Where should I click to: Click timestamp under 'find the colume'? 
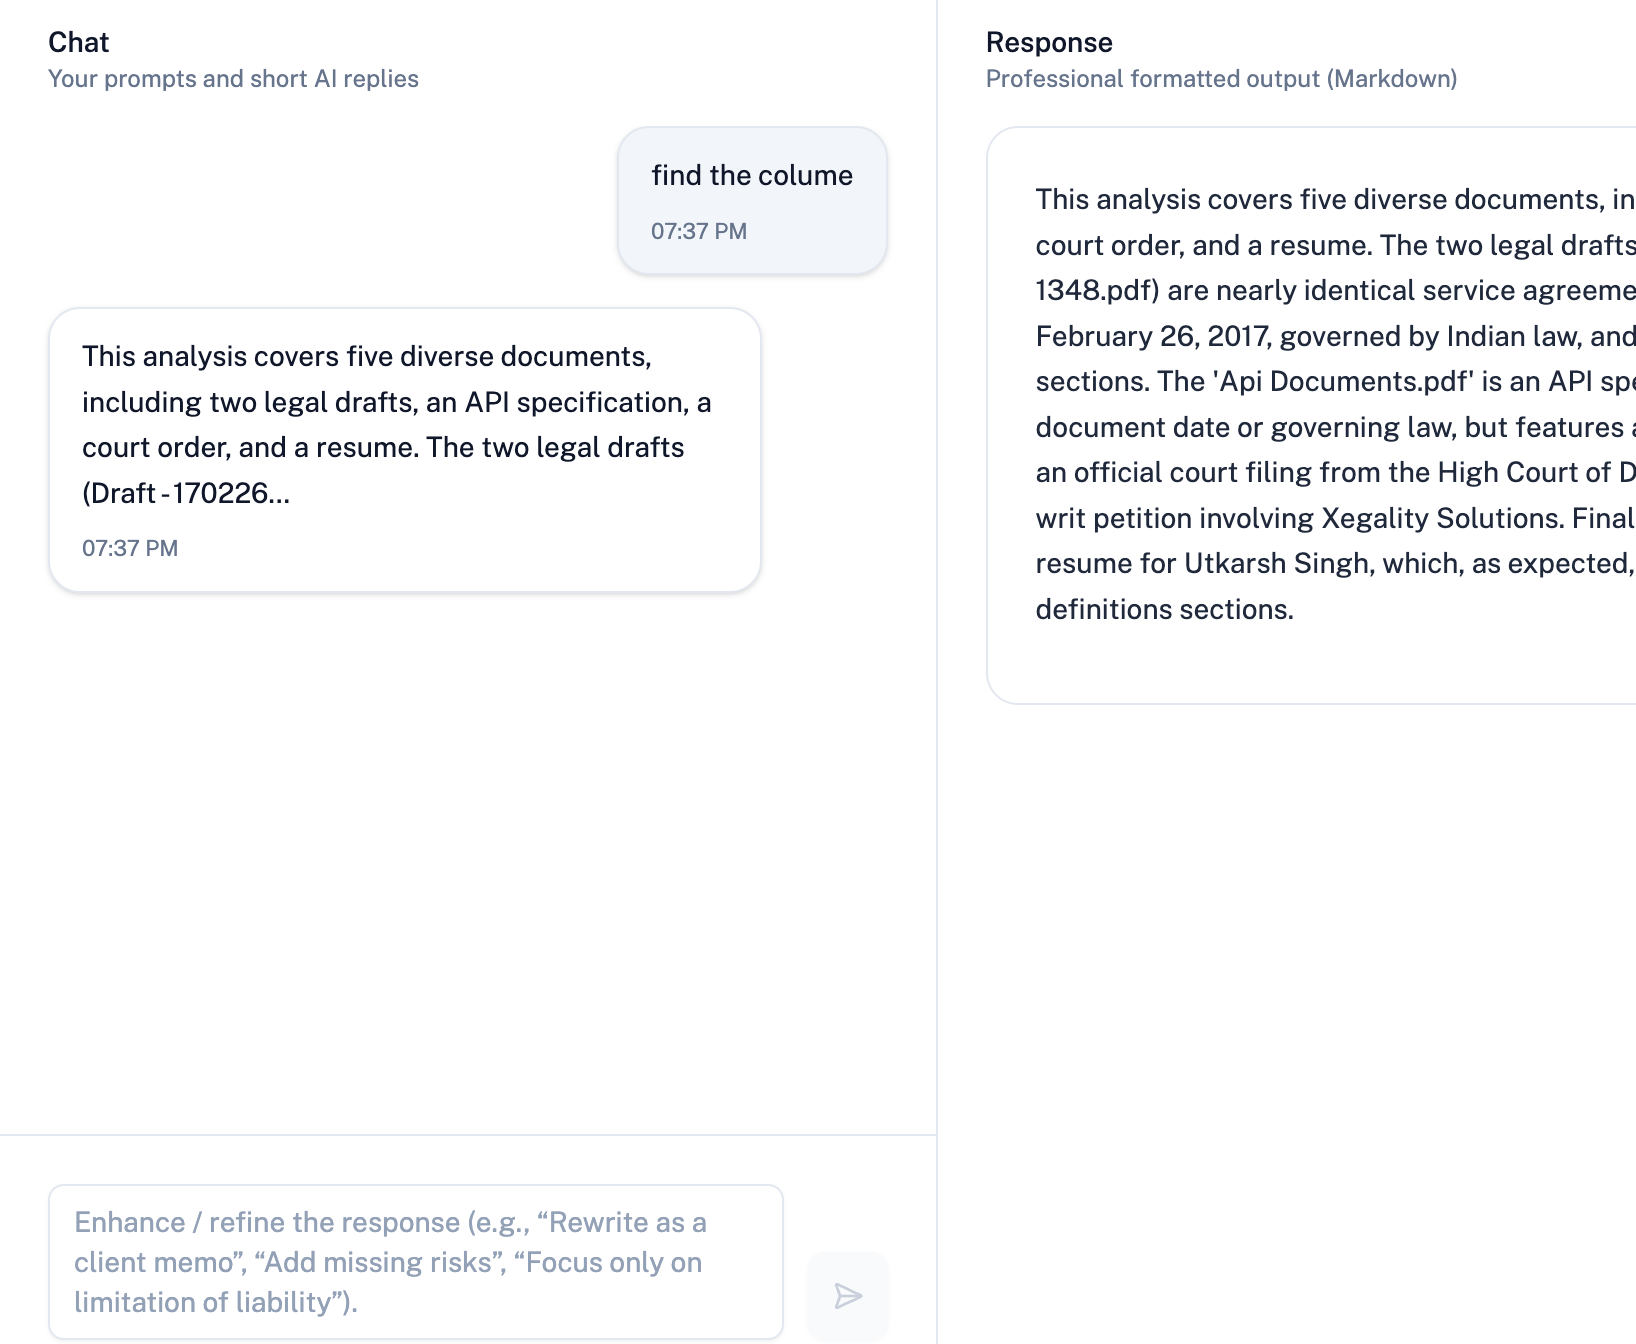click(698, 231)
